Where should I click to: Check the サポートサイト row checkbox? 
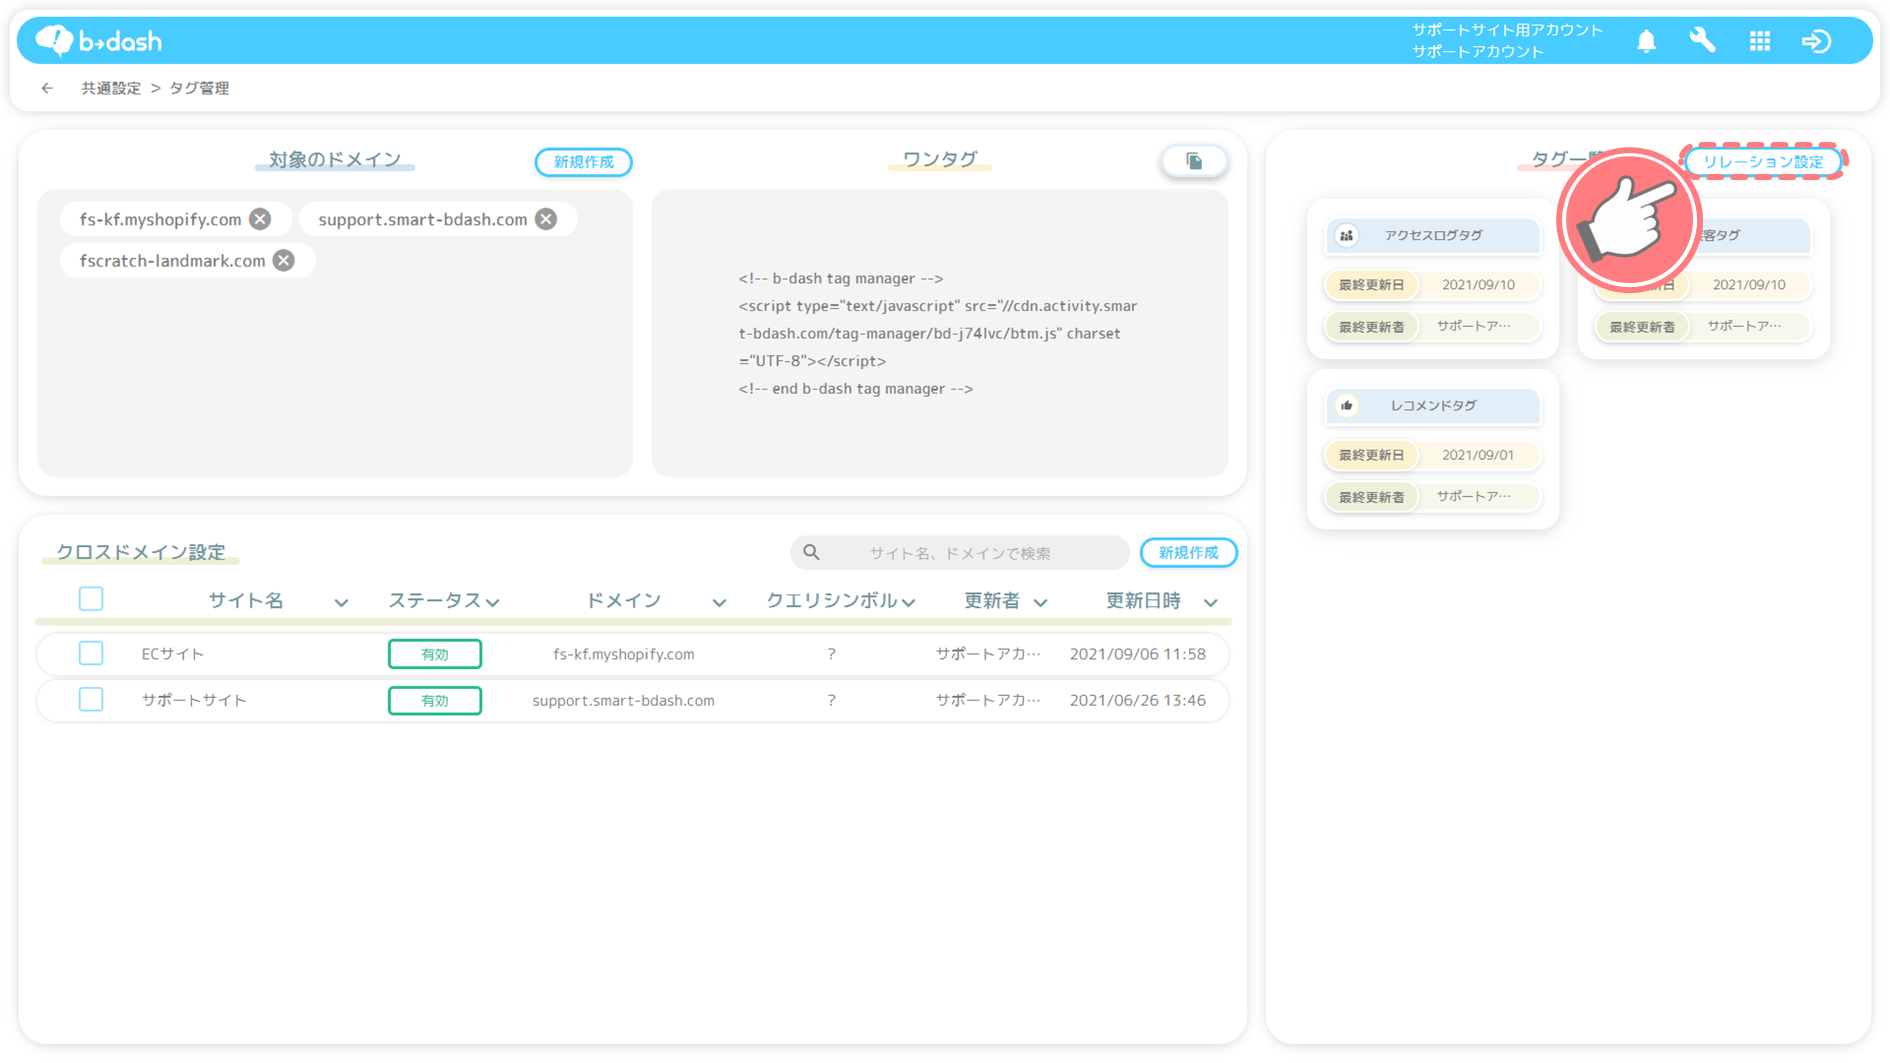coord(91,699)
